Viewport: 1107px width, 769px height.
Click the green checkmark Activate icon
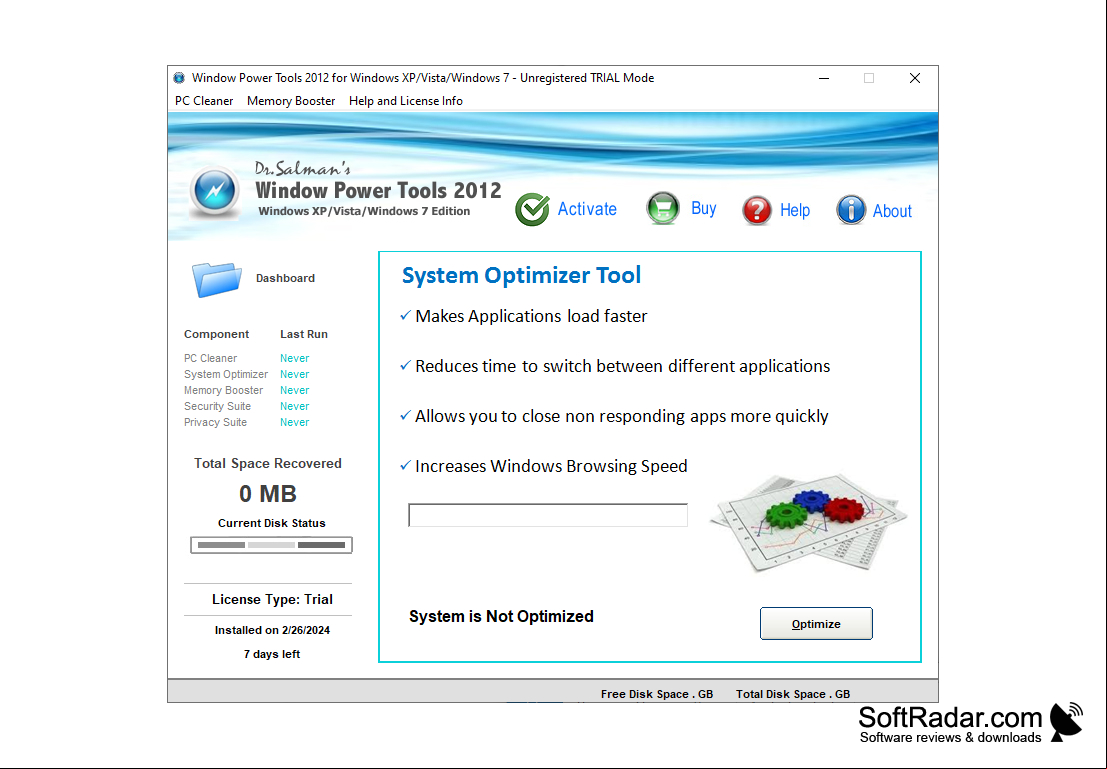[x=532, y=209]
